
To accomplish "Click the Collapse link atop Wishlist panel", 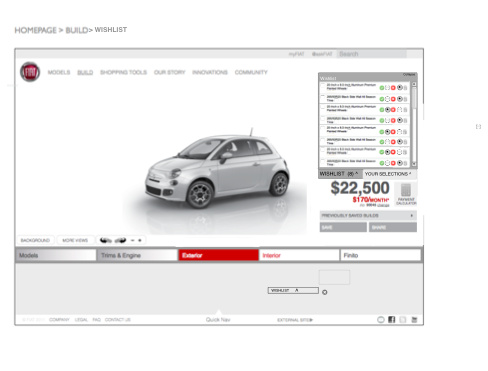I will click(x=409, y=74).
